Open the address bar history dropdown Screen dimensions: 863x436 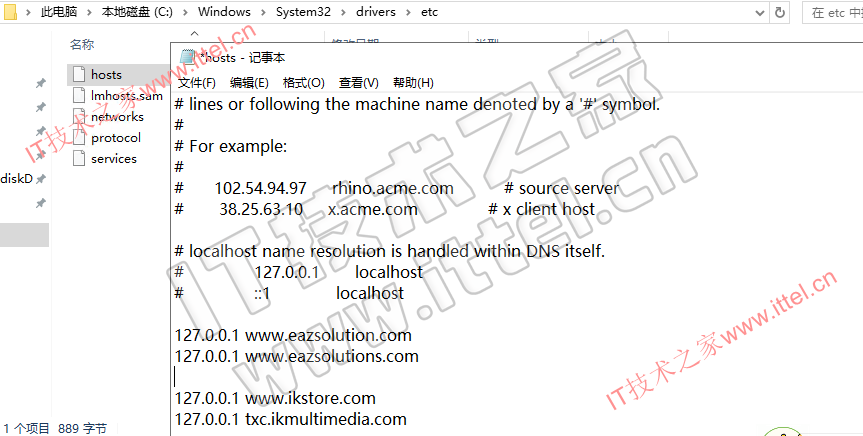click(760, 13)
